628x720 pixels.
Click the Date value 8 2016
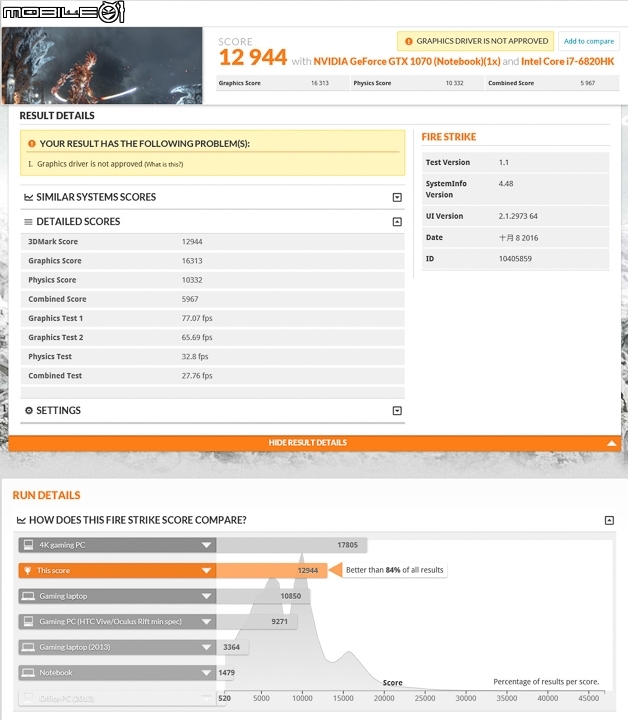click(x=518, y=238)
